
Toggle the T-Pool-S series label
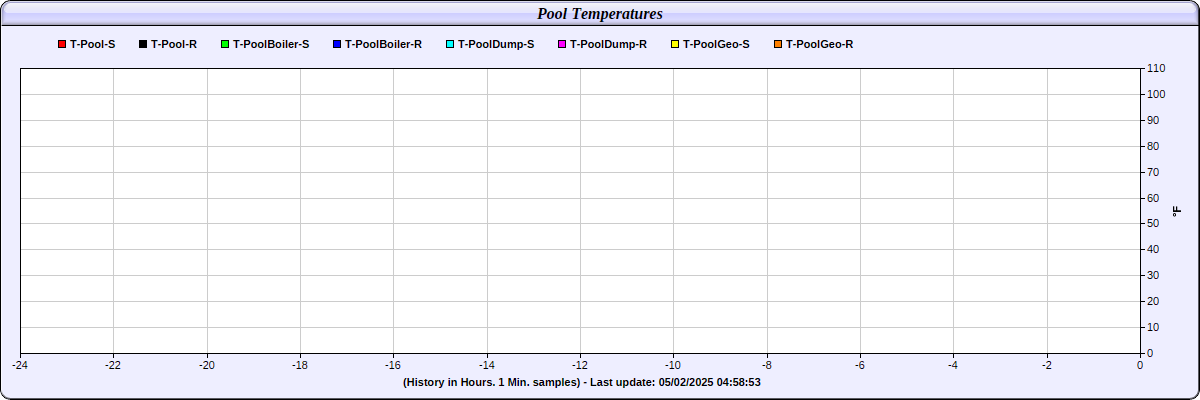(93, 44)
